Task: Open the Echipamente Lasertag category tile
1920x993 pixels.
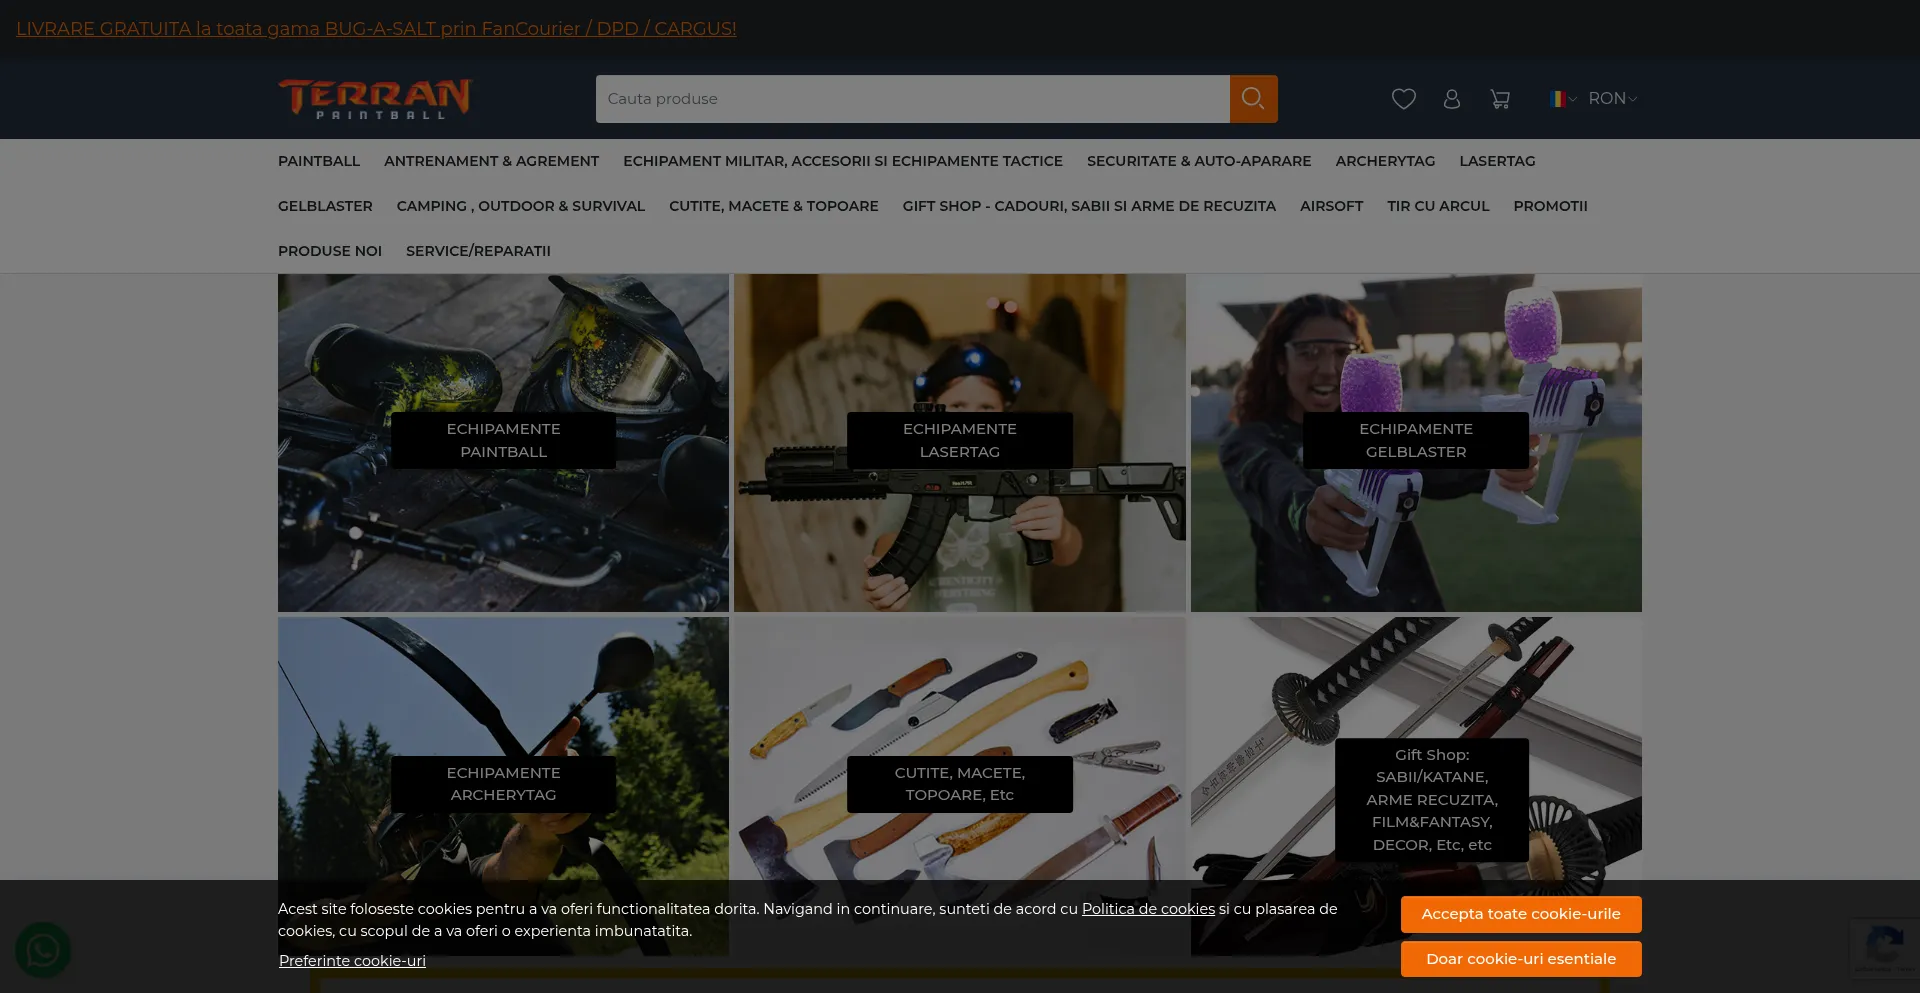Action: (959, 441)
